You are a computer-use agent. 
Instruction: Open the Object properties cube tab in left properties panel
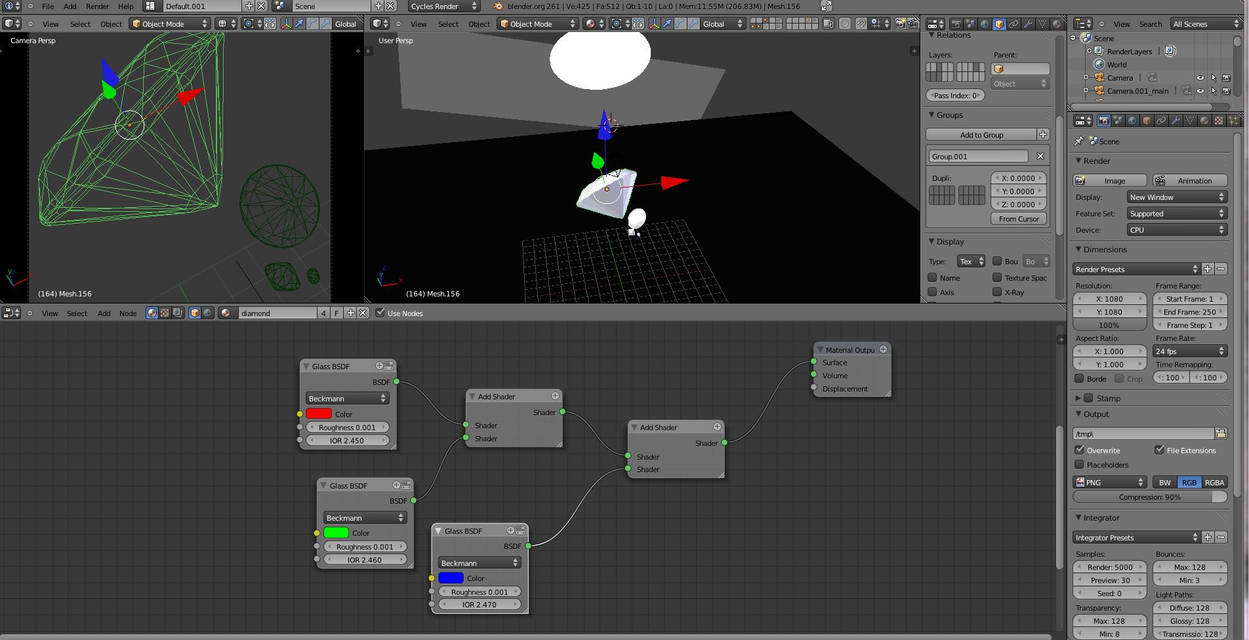[998, 24]
